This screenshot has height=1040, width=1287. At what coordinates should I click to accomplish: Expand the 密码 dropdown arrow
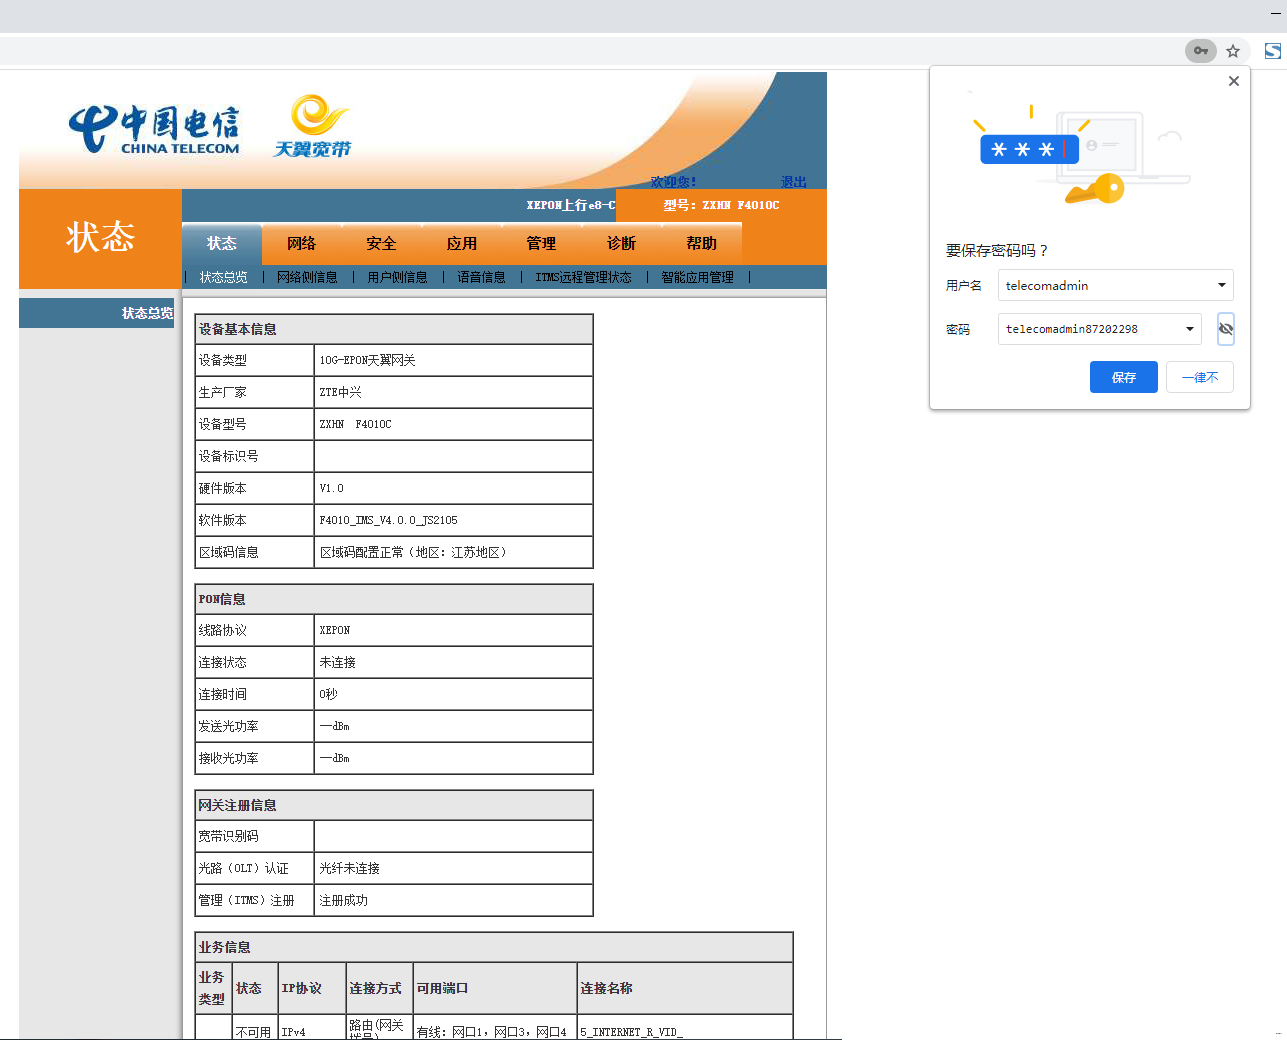pos(1189,329)
